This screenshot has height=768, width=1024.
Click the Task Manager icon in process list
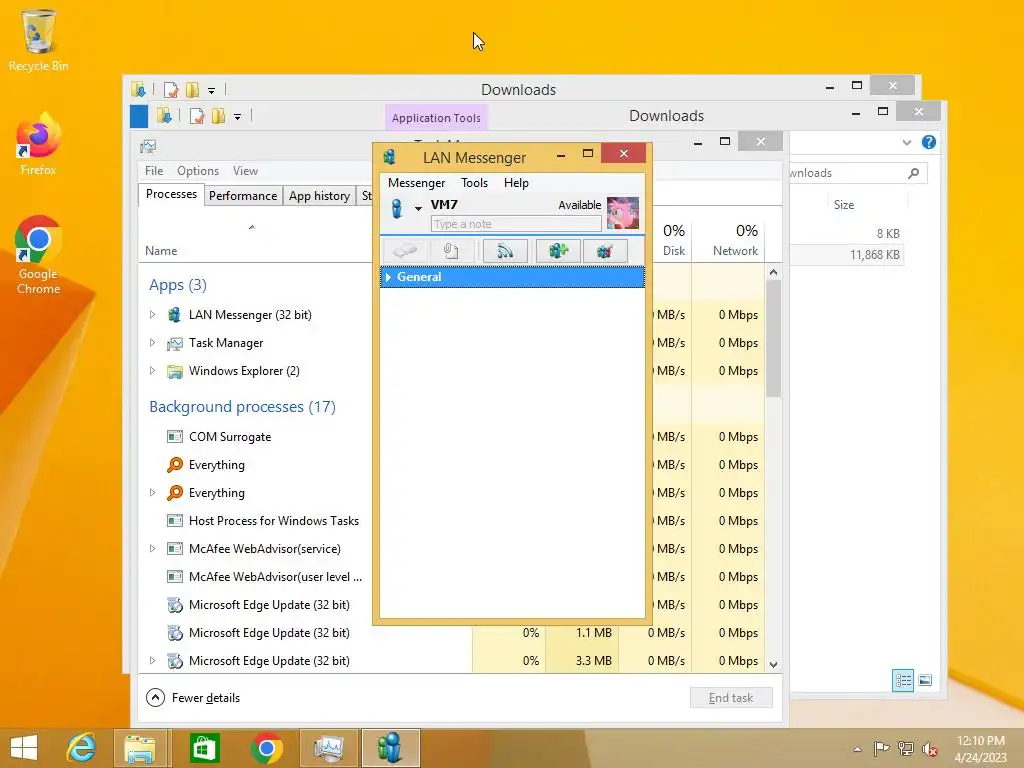point(174,343)
